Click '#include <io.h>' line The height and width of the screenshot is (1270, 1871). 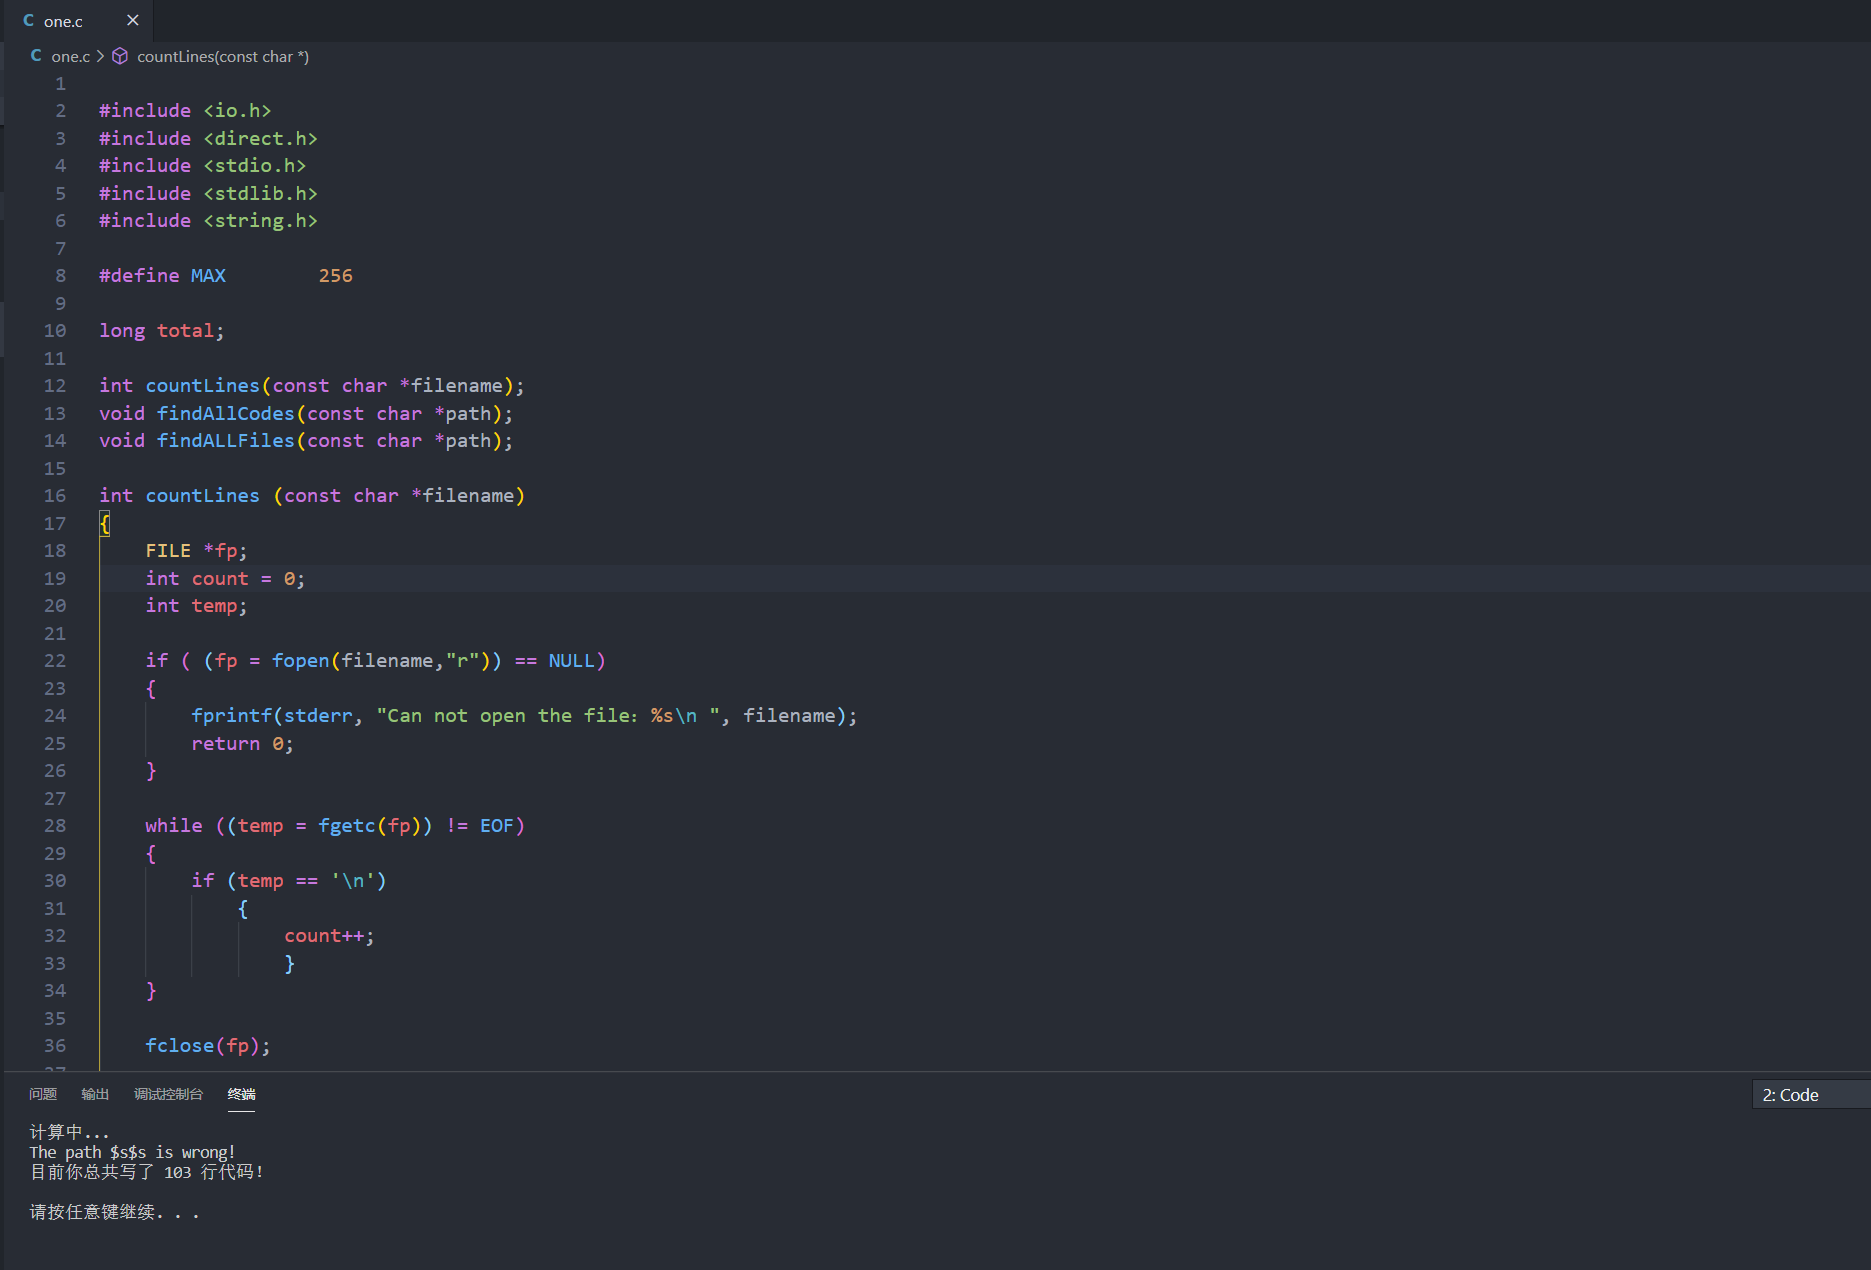coord(185,110)
